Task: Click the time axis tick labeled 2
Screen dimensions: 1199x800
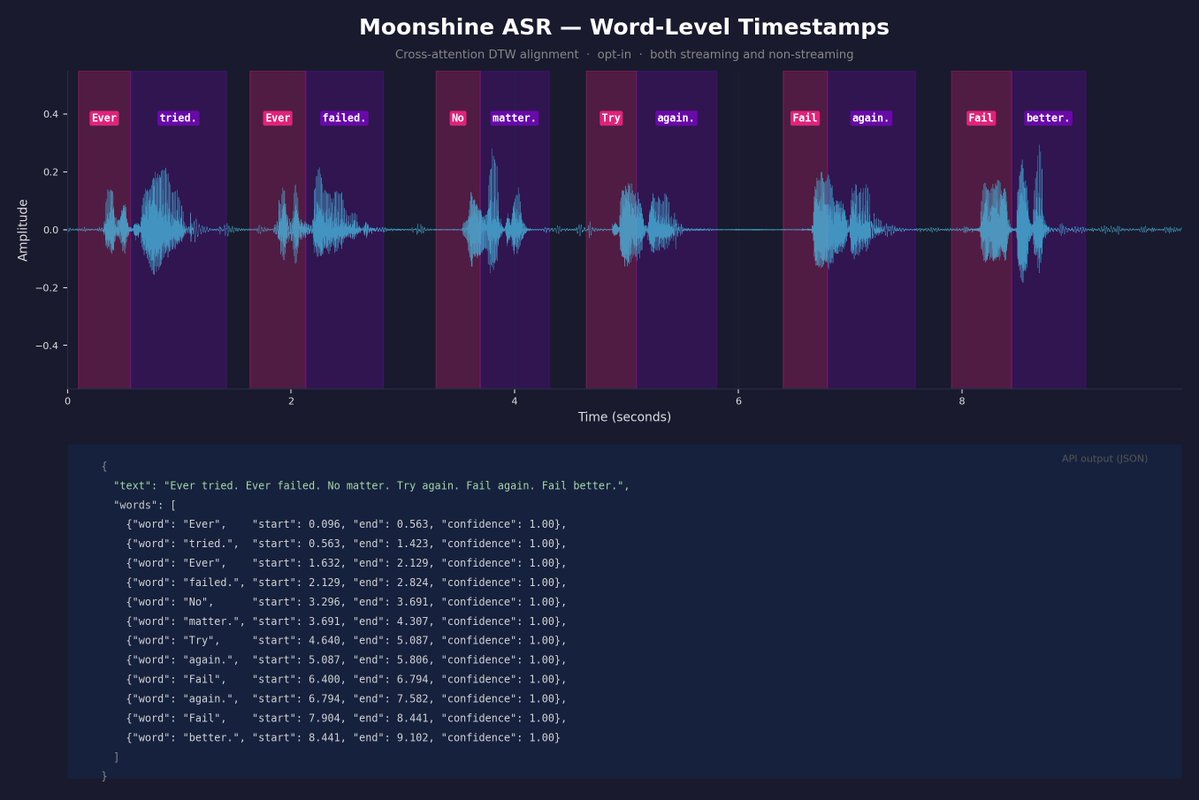Action: [291, 401]
